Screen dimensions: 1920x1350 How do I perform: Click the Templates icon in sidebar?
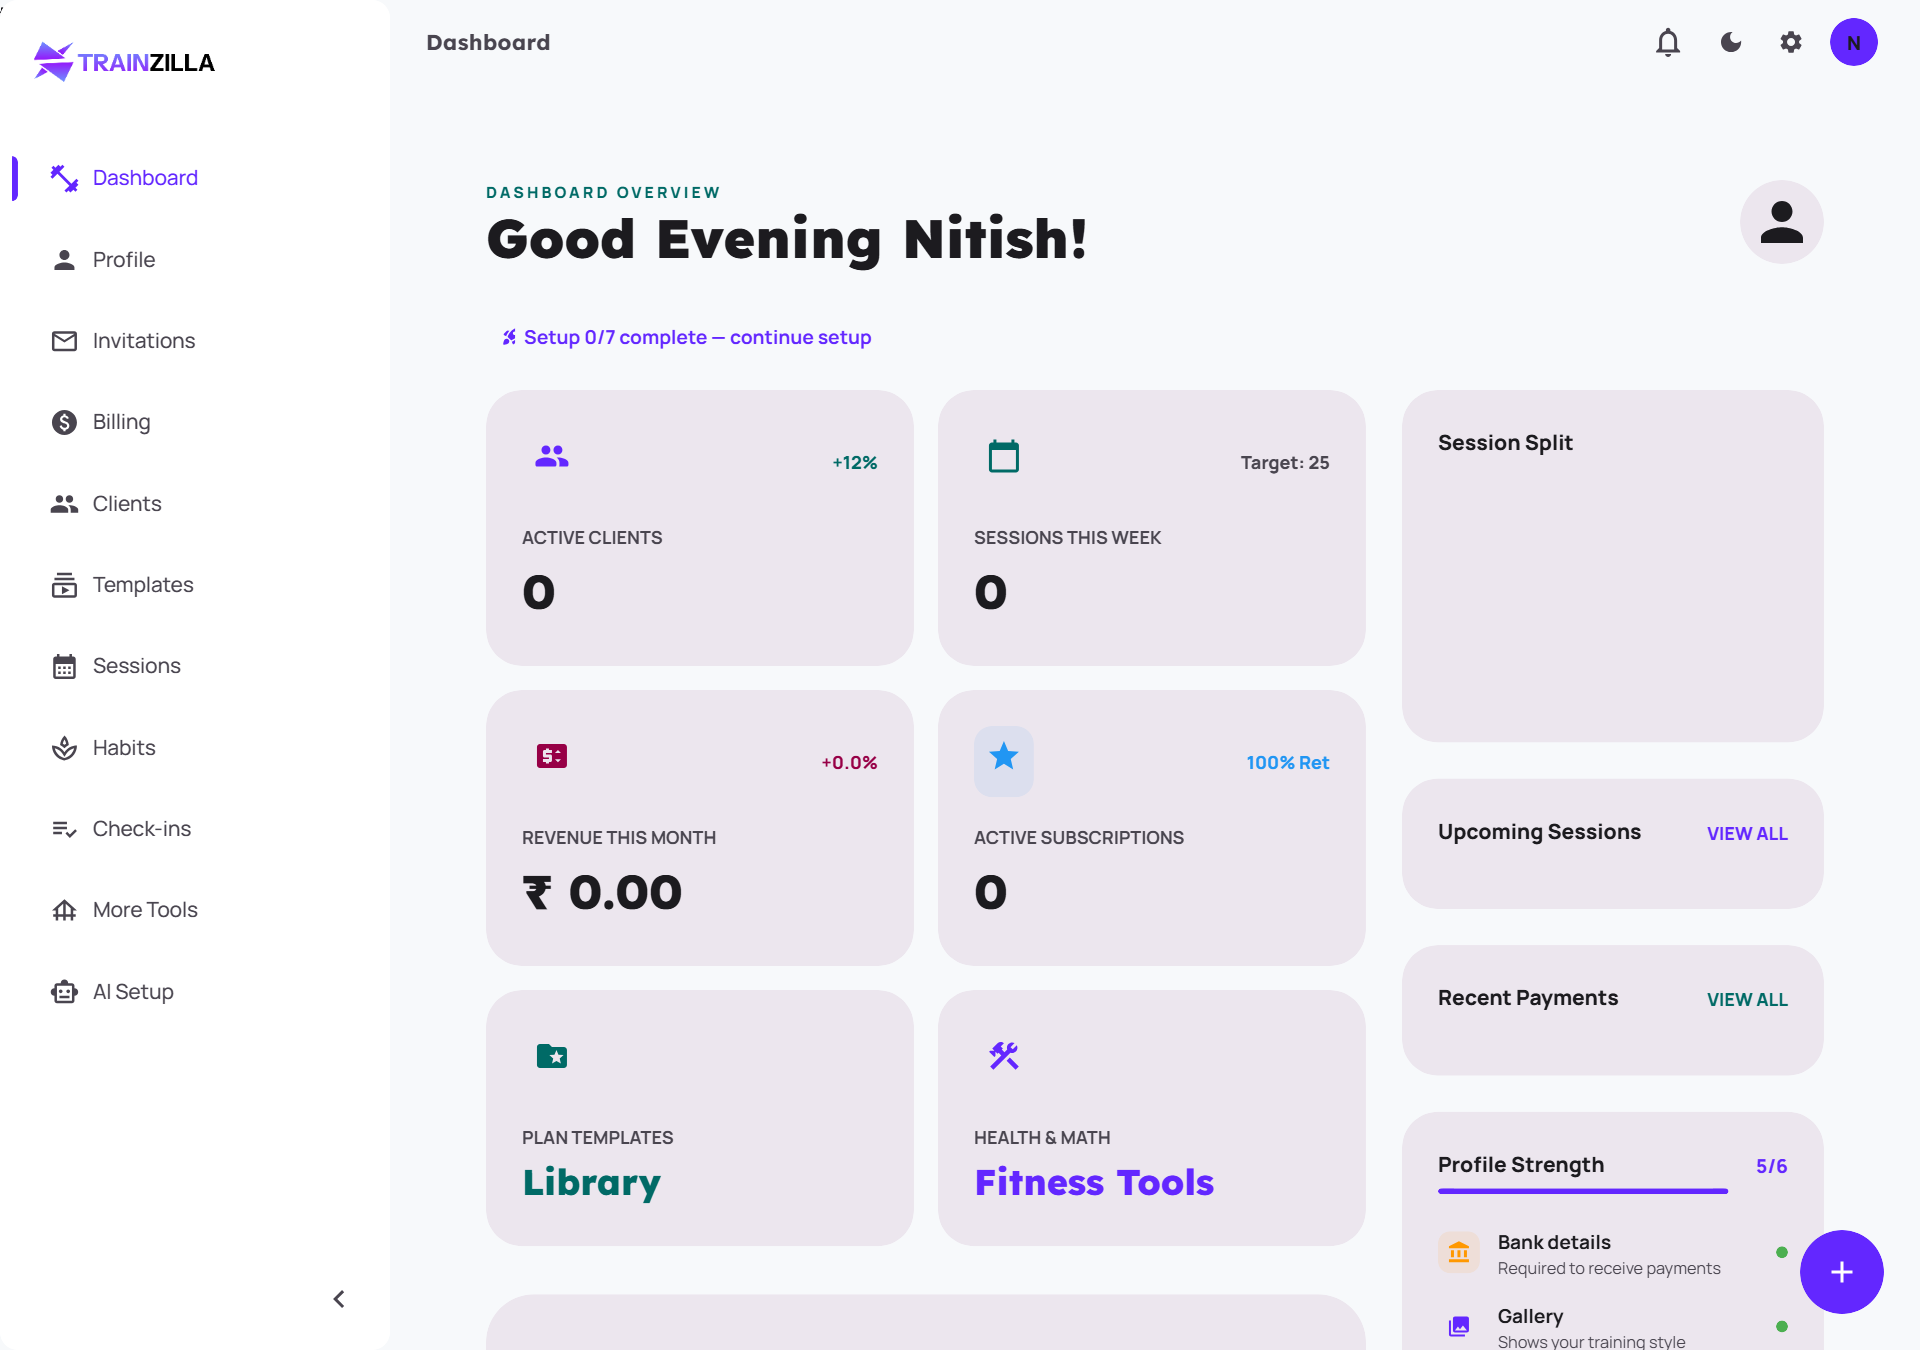64,585
